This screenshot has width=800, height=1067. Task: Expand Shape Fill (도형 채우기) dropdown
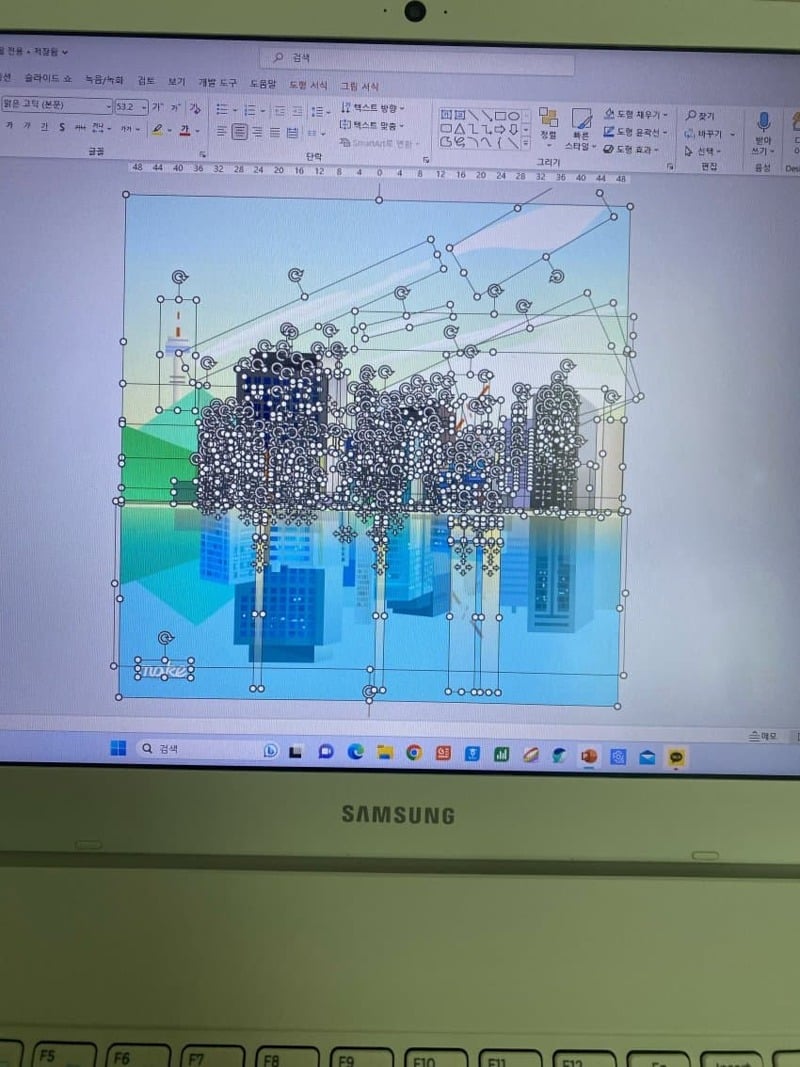[666, 115]
